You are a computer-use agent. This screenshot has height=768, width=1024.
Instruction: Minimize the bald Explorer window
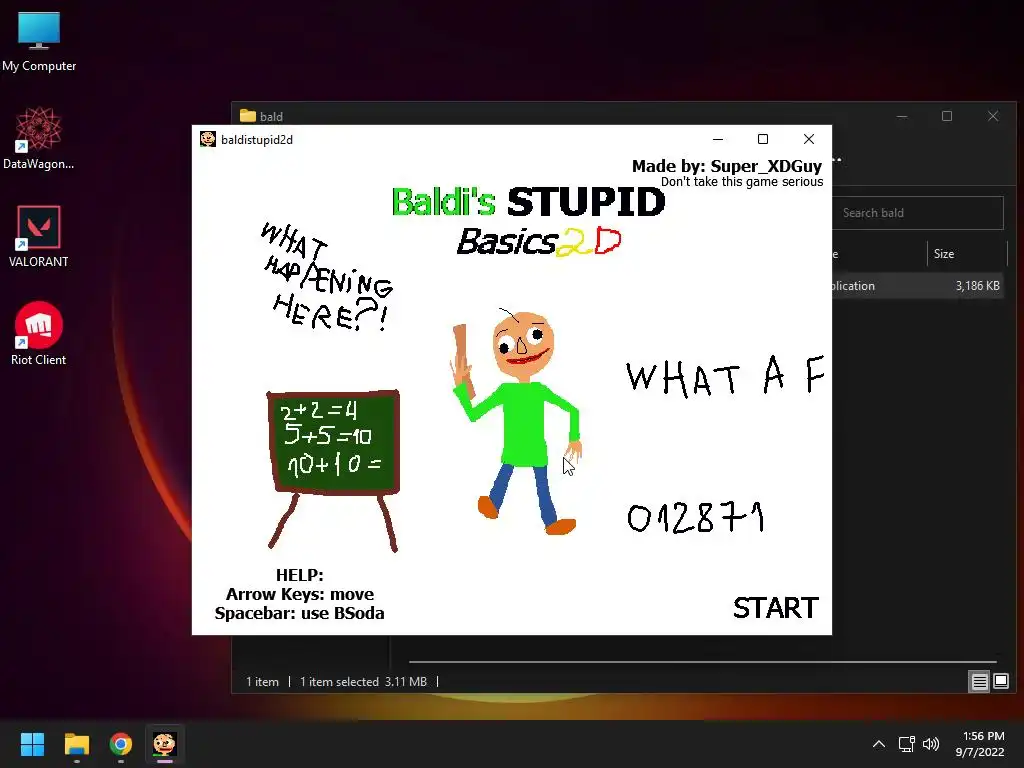click(902, 116)
